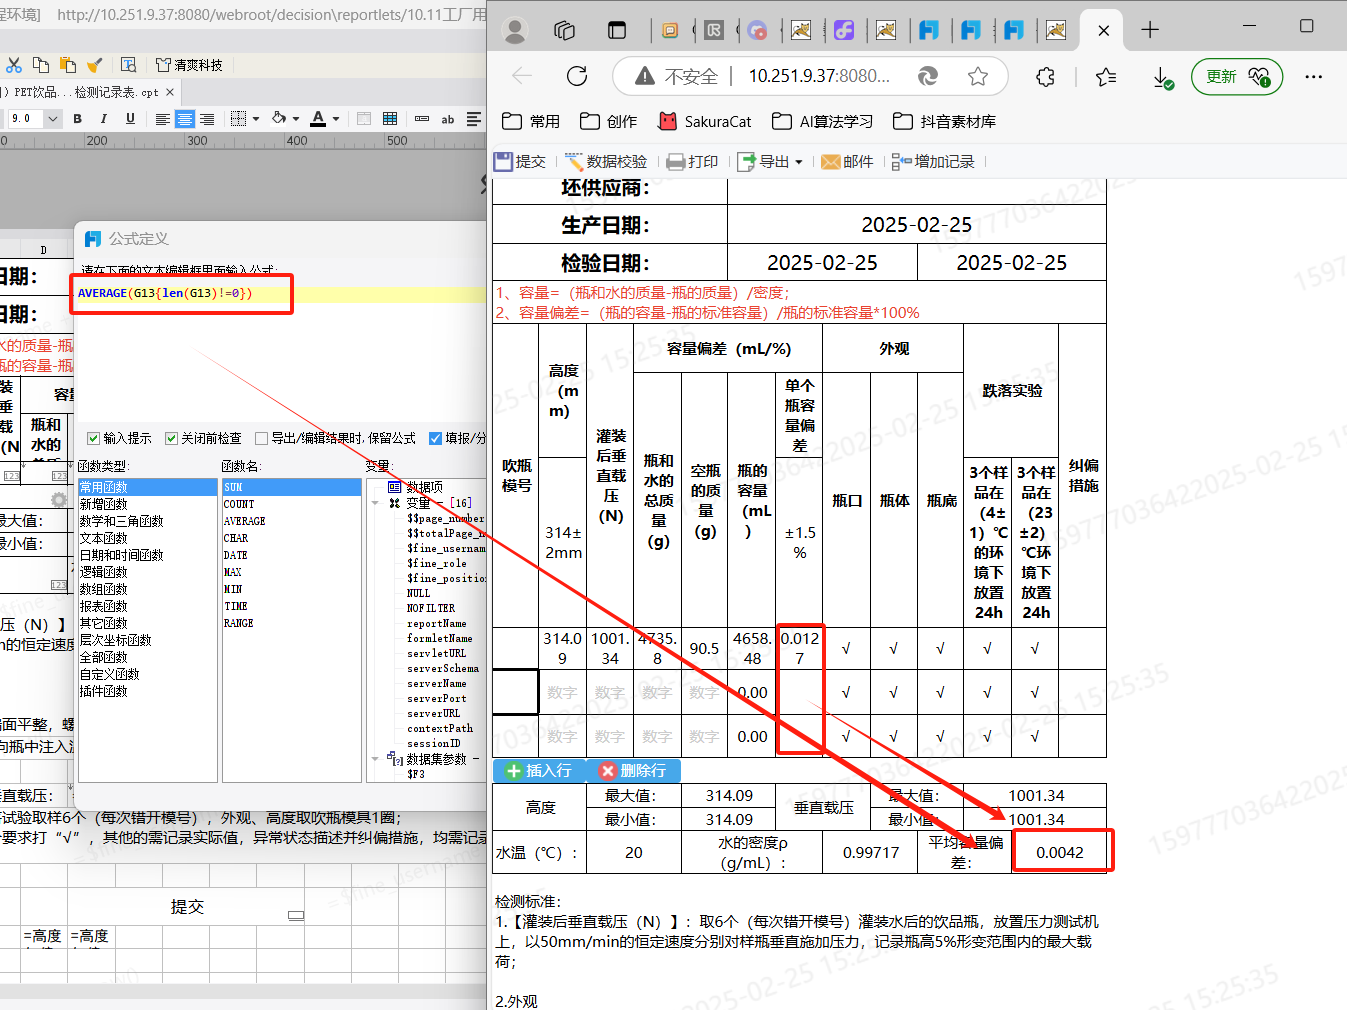Toggle the 填报/分 checkbox
This screenshot has height=1010, width=1347.
[x=436, y=438]
